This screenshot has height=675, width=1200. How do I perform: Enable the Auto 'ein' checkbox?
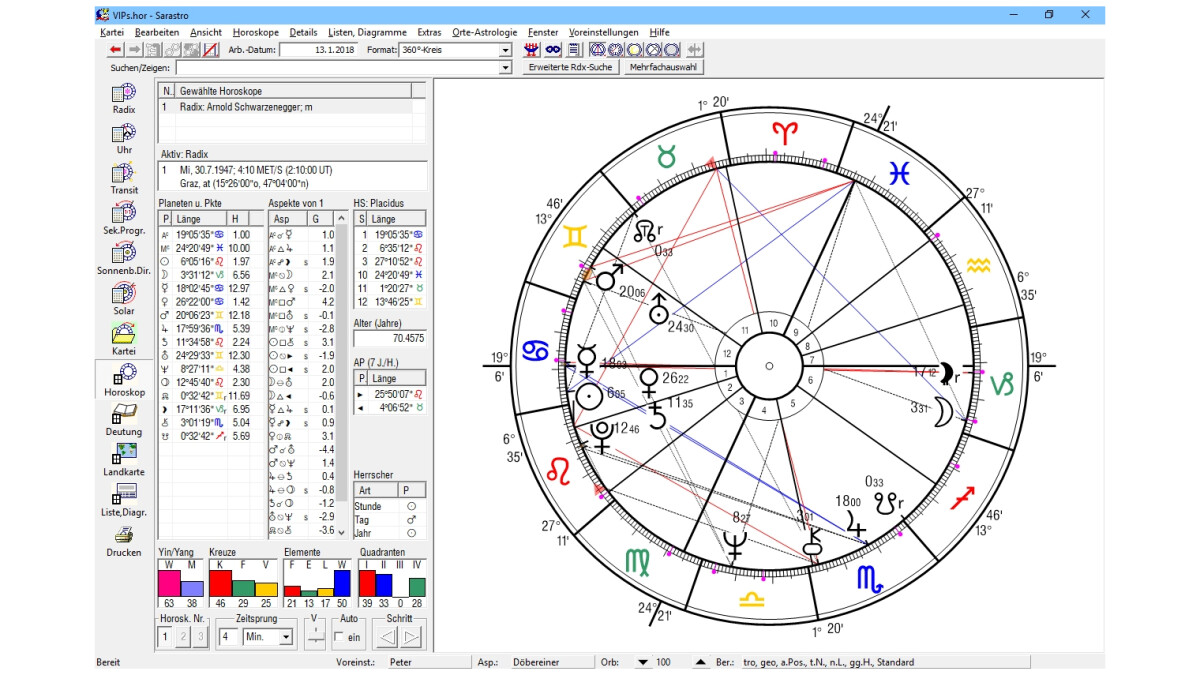tap(340, 637)
